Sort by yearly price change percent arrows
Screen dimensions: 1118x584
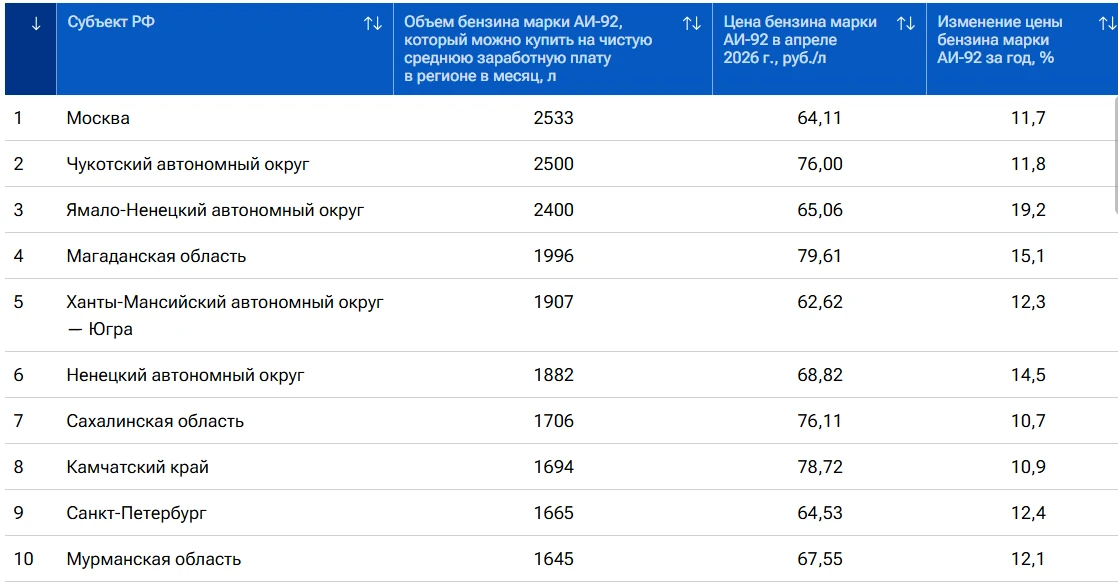point(1108,24)
